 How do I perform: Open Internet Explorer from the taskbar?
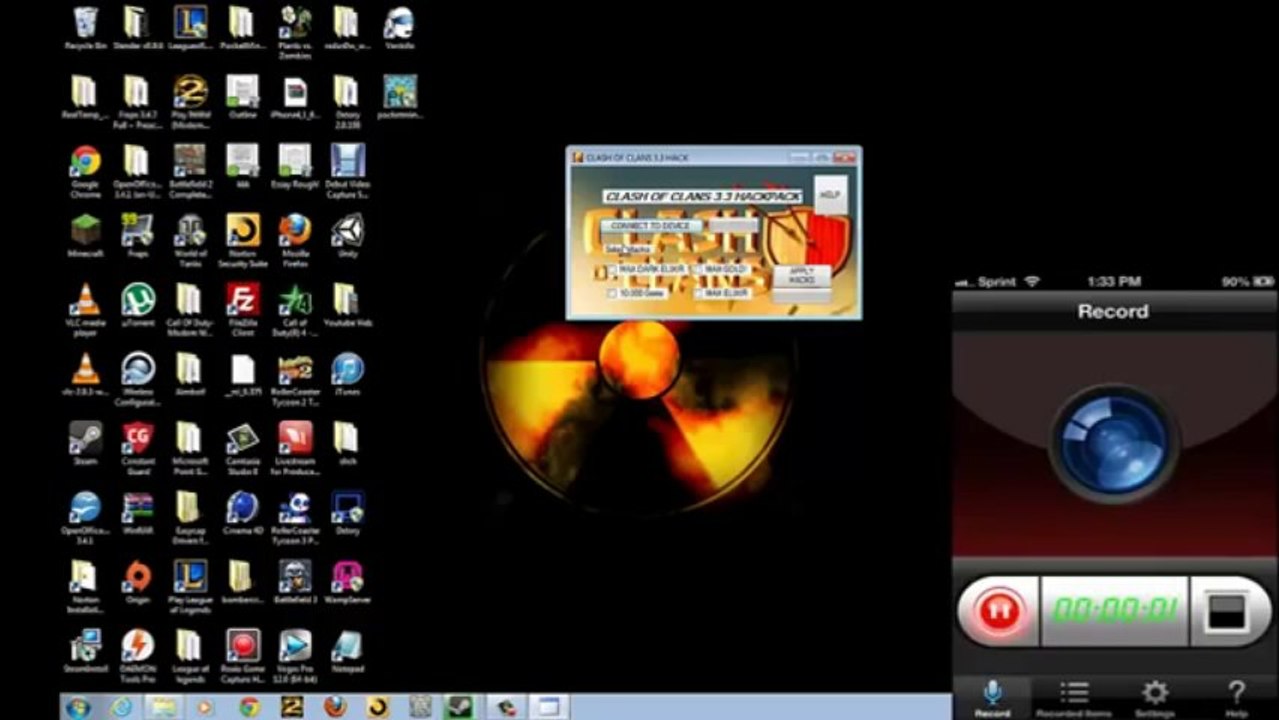tap(121, 708)
